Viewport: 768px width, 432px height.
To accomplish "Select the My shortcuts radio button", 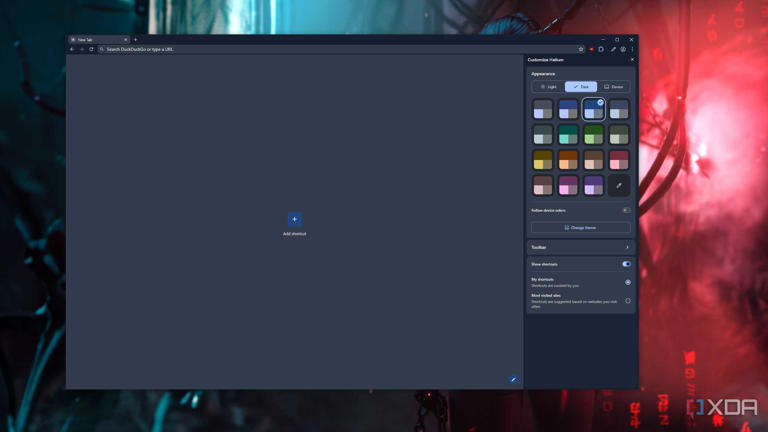I will tap(628, 282).
